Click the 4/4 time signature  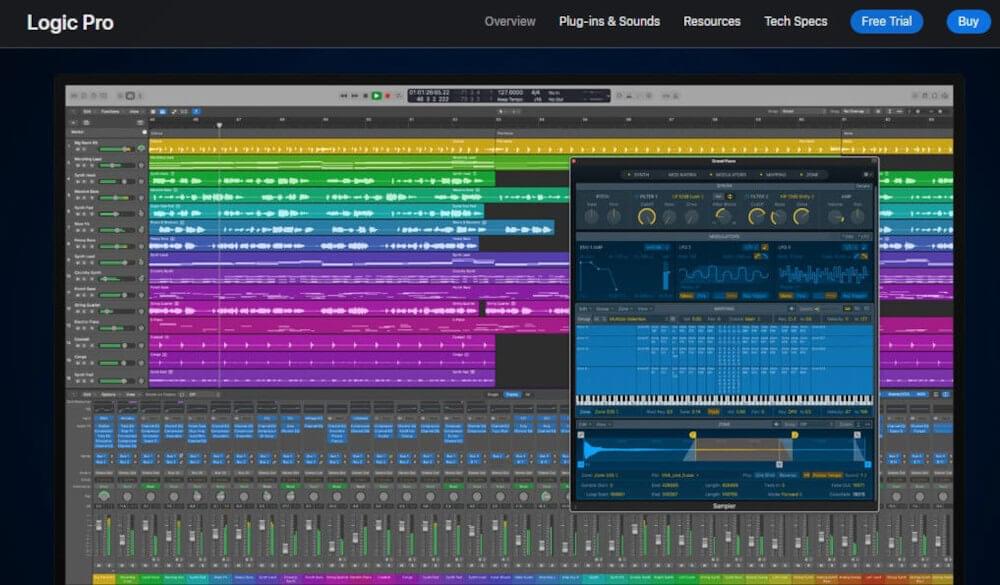click(536, 93)
